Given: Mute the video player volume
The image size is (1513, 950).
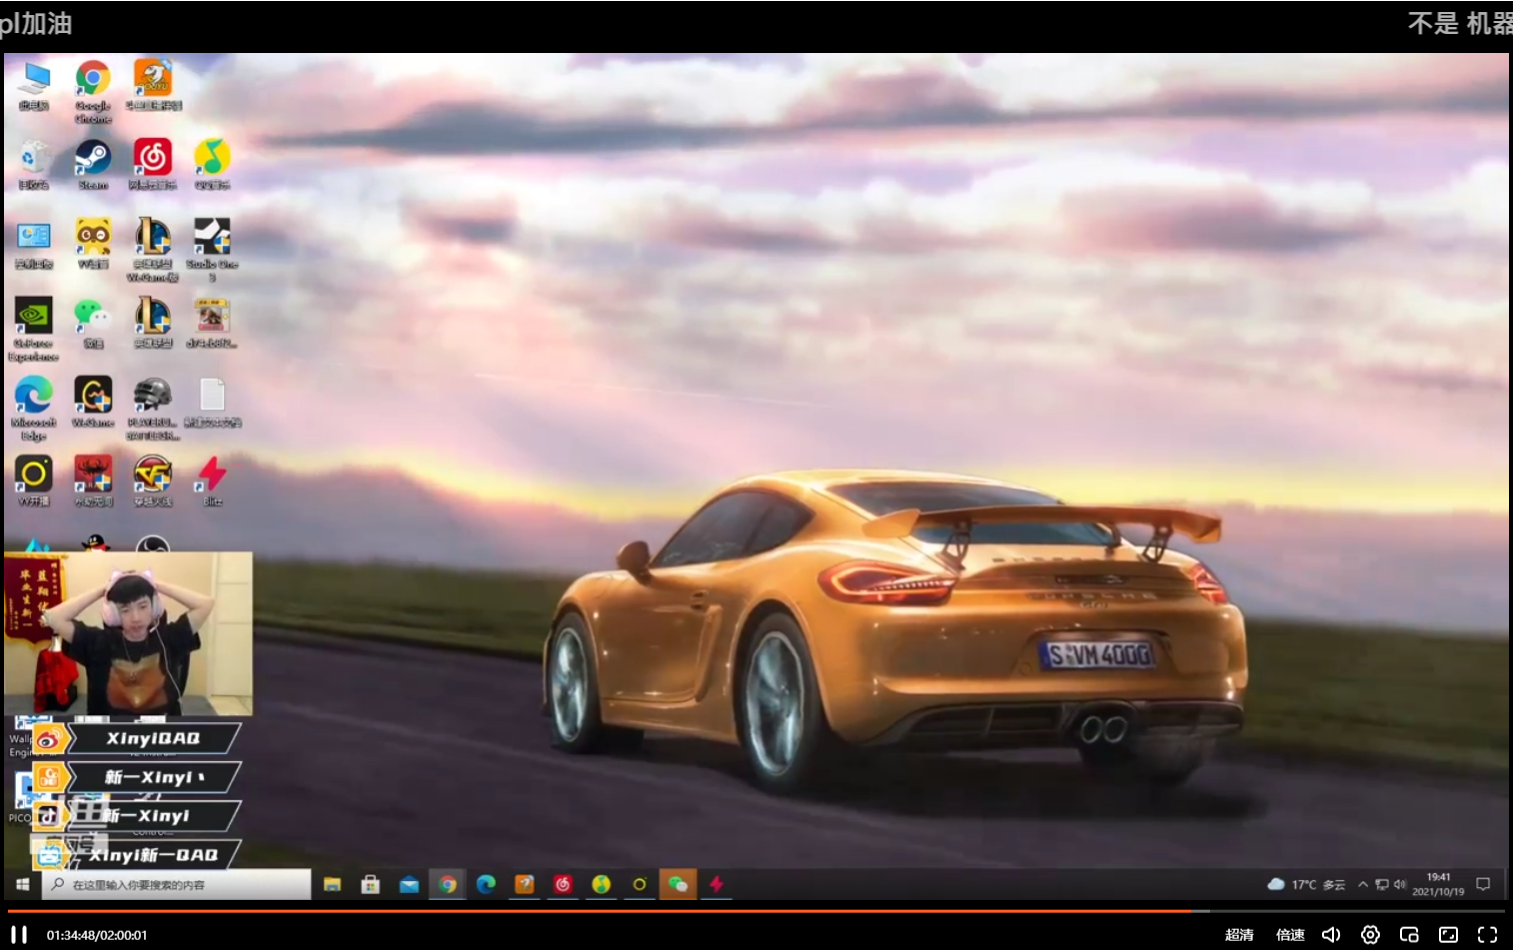Looking at the screenshot, I should pos(1331,934).
